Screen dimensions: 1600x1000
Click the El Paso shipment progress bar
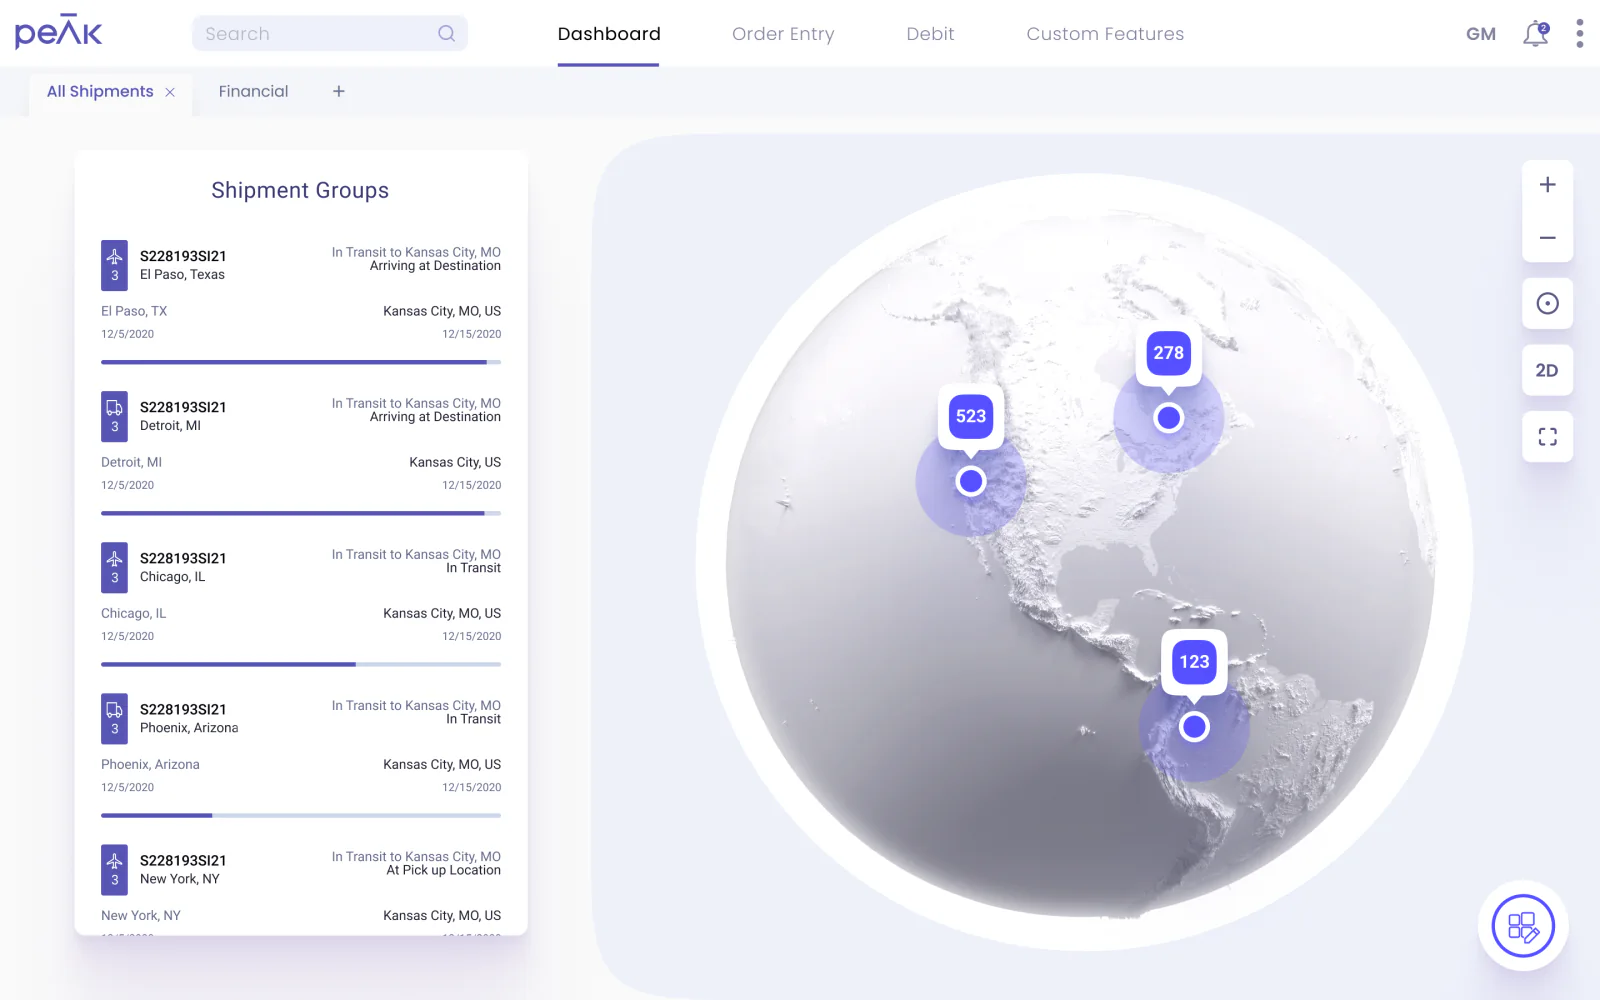[x=301, y=362]
